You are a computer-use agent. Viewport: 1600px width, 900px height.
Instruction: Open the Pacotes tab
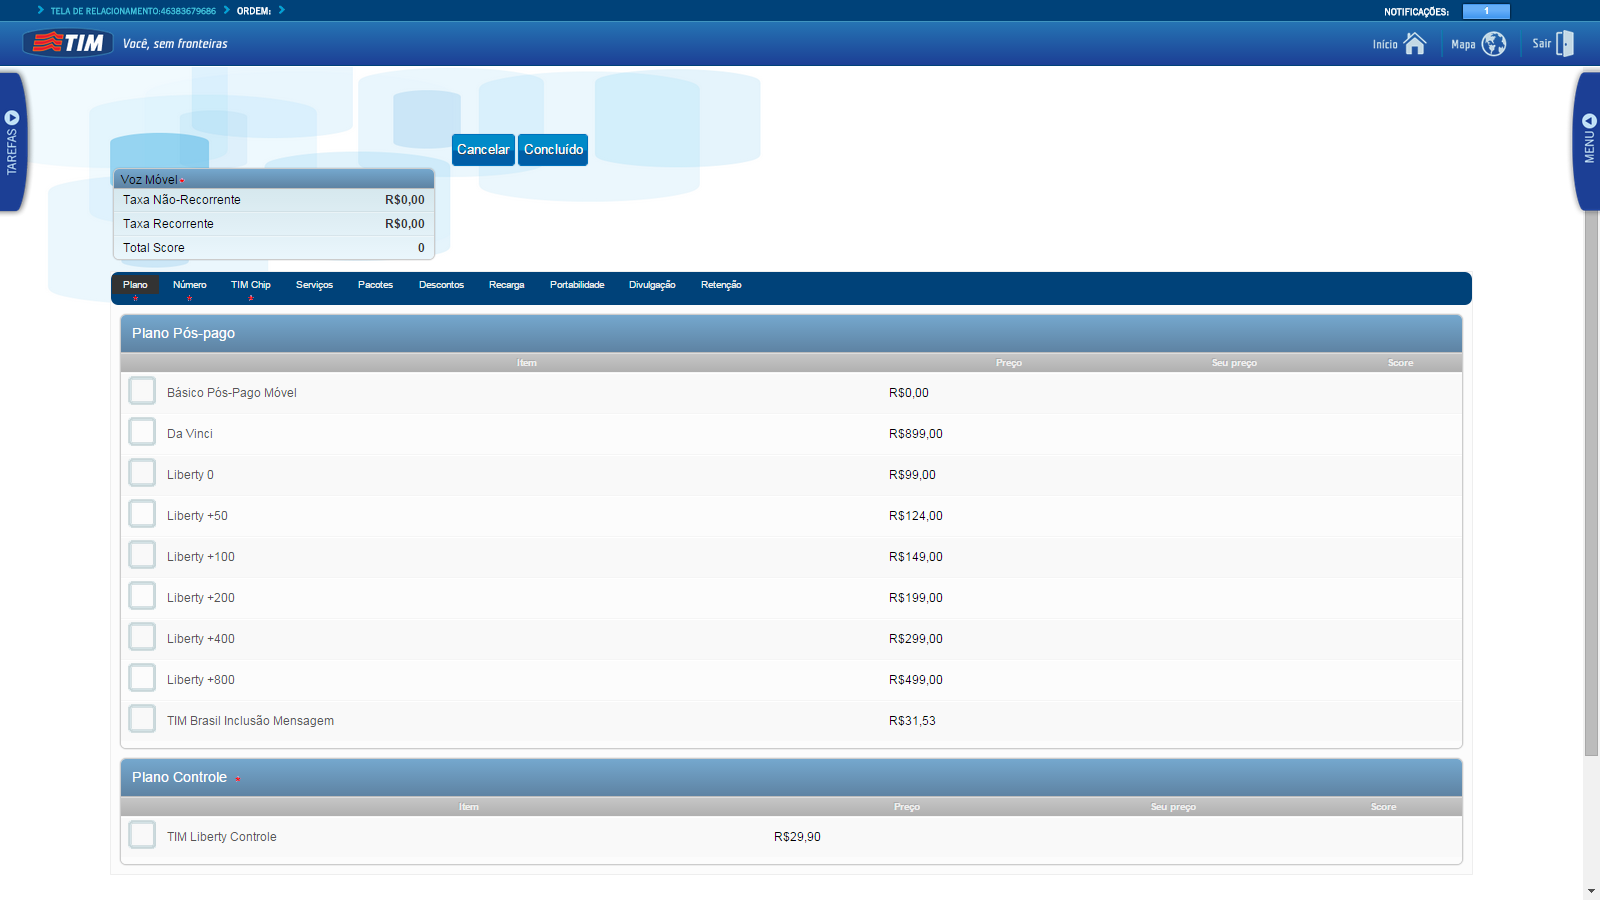click(x=375, y=285)
